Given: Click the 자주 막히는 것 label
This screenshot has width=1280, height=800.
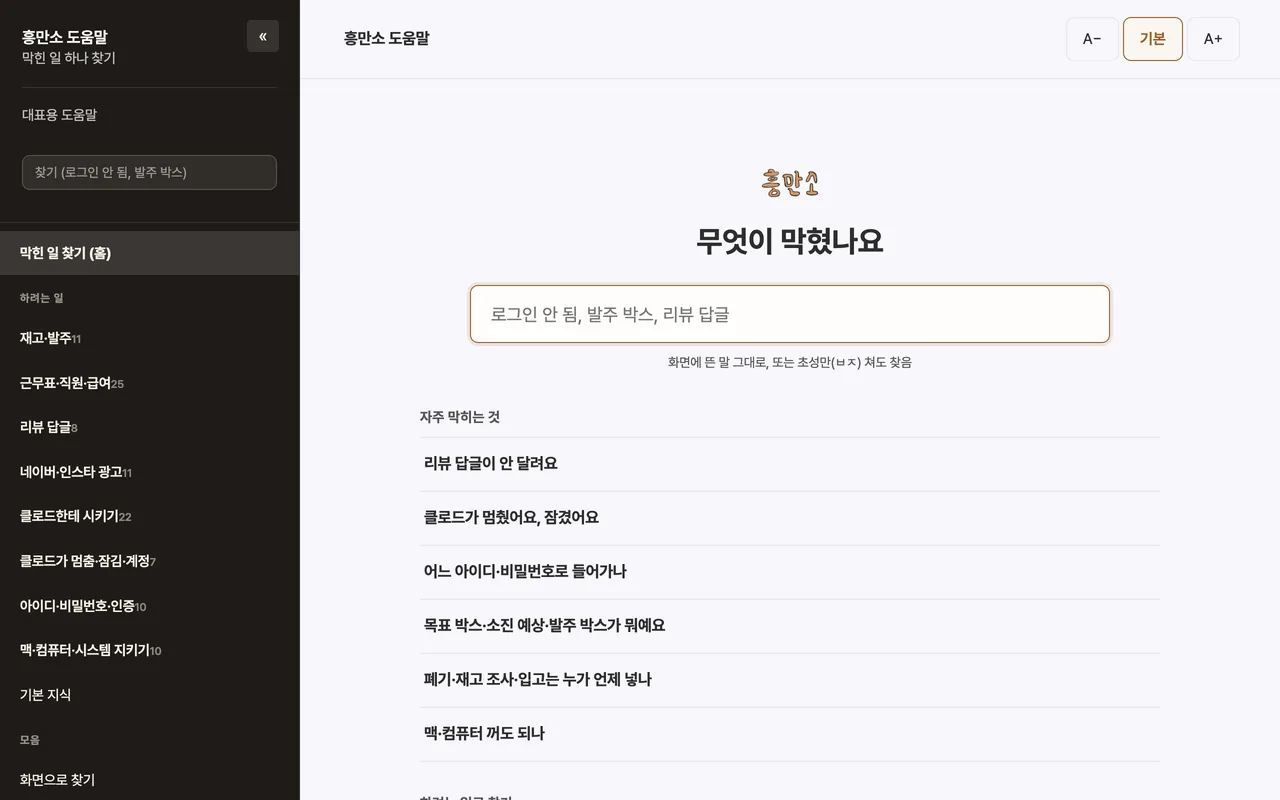Looking at the screenshot, I should (x=460, y=417).
